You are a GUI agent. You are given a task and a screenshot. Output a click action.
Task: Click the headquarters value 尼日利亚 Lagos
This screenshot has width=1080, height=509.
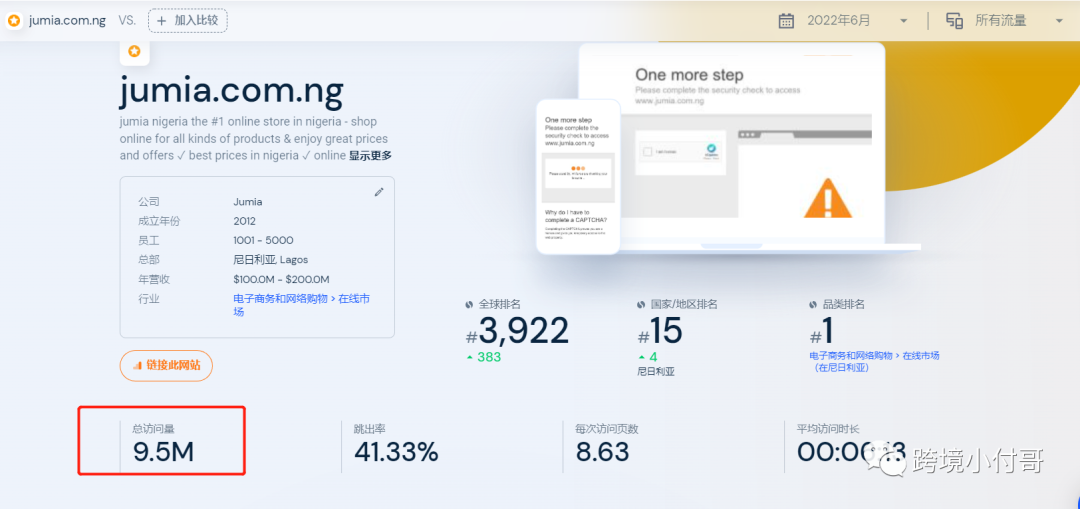tap(271, 260)
